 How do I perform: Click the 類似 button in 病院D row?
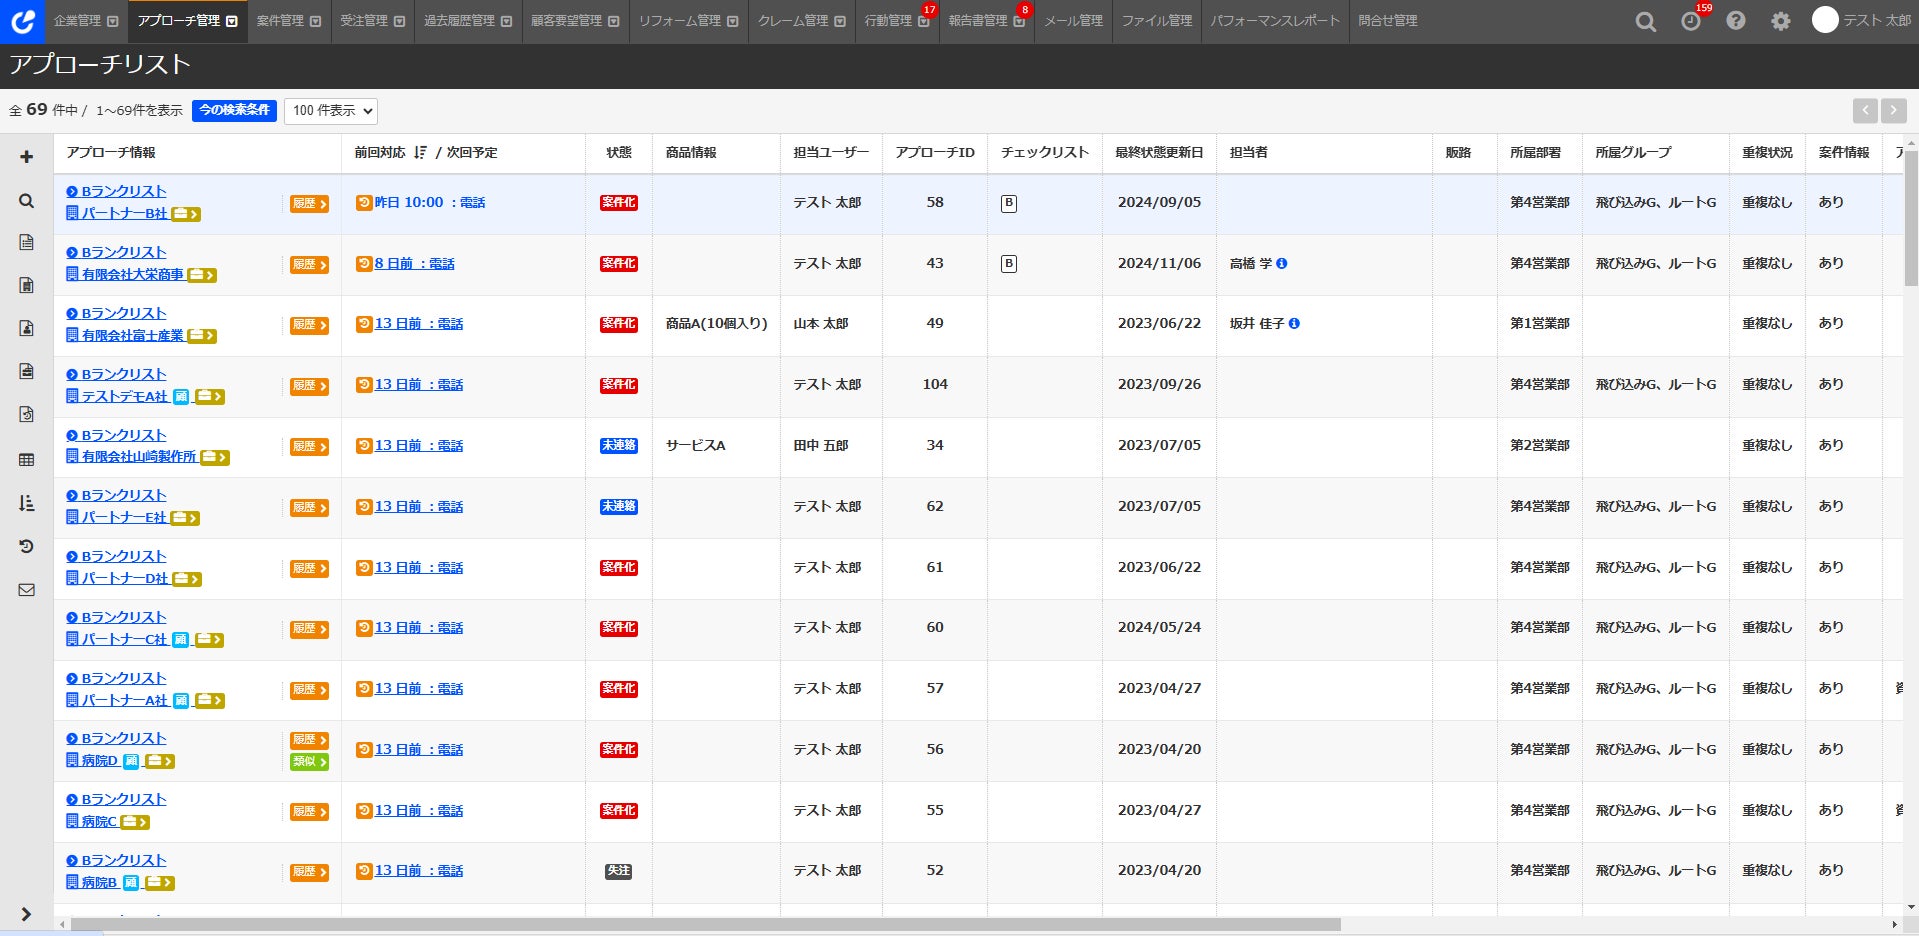pos(309,762)
